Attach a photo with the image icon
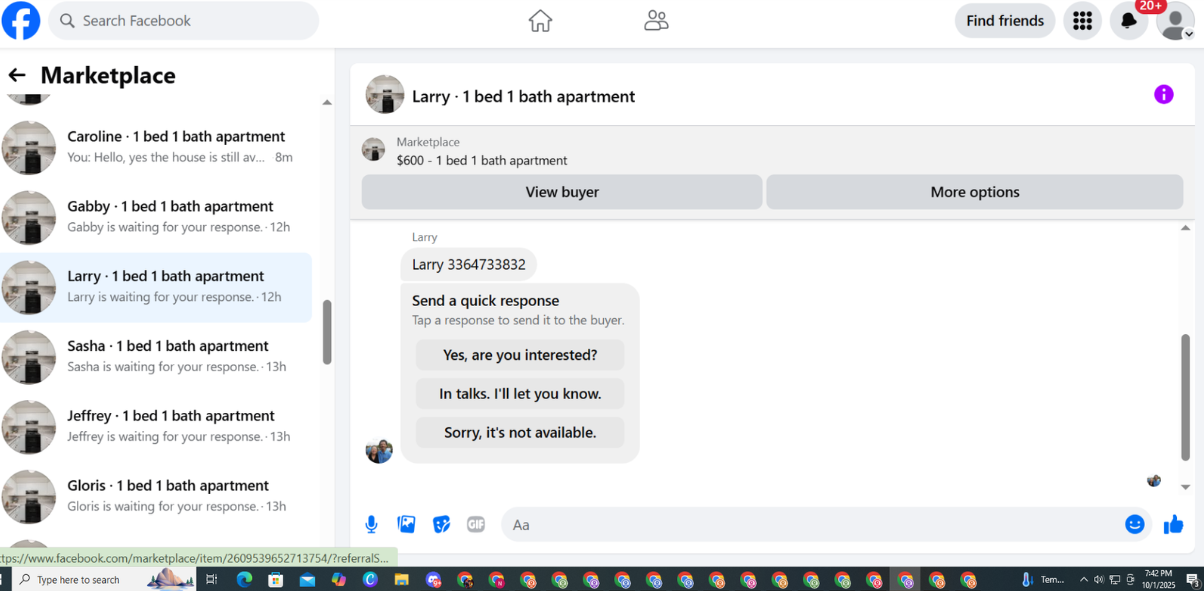1204x591 pixels. tap(406, 524)
